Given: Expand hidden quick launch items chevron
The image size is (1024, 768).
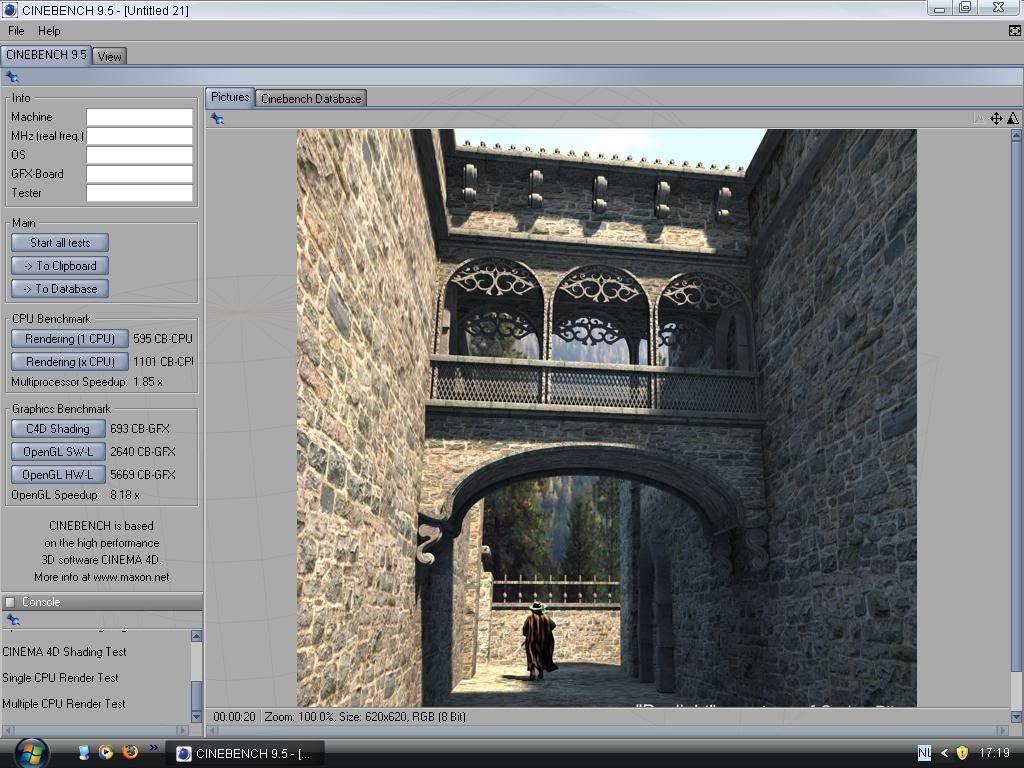Looking at the screenshot, I should pyautogui.click(x=153, y=748).
